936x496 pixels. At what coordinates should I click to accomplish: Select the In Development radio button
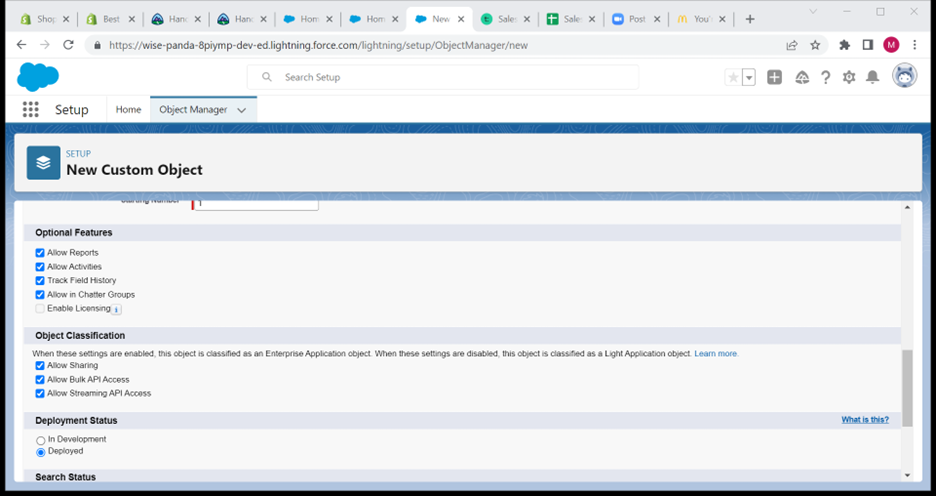coord(41,440)
